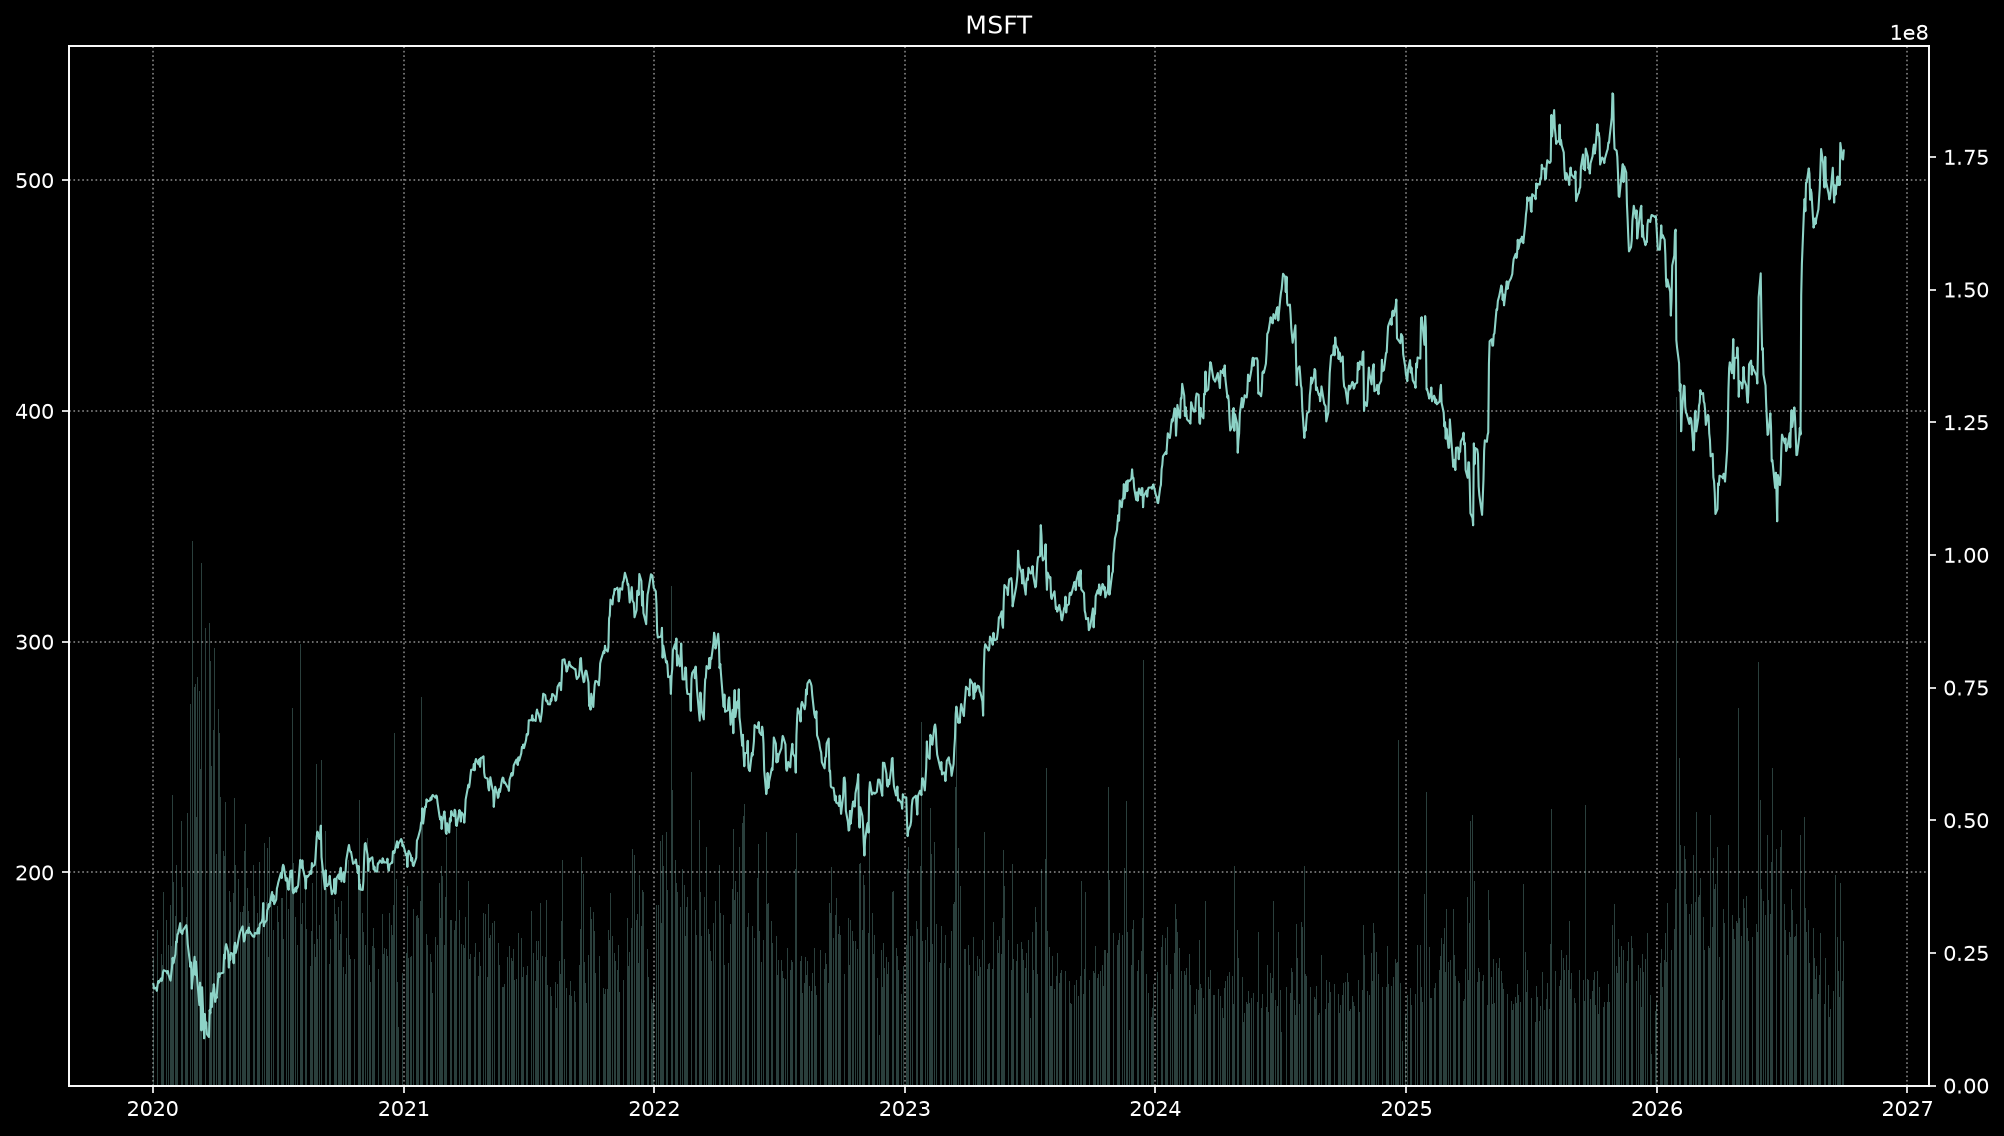The height and width of the screenshot is (1136, 2004).
Task: Click the 200 price axis label
Action: tap(36, 873)
